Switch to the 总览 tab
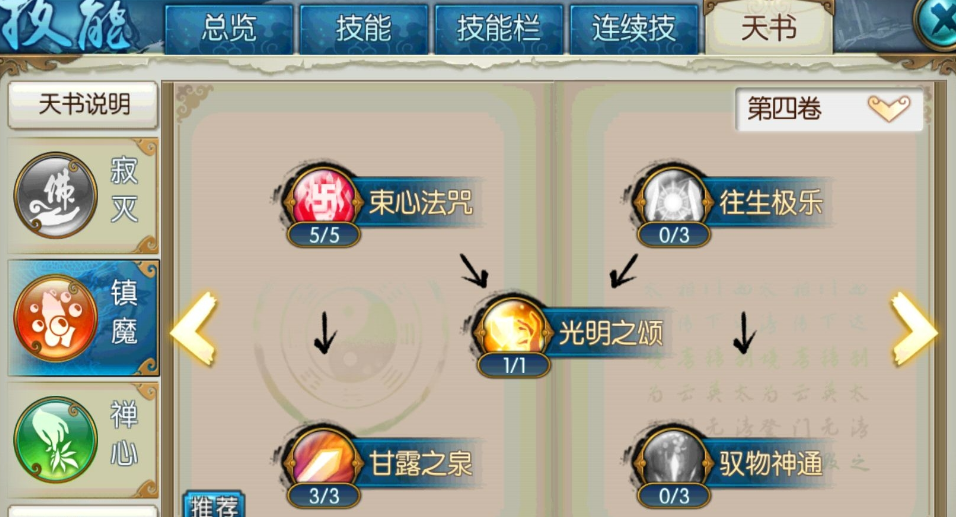 pyautogui.click(x=229, y=29)
